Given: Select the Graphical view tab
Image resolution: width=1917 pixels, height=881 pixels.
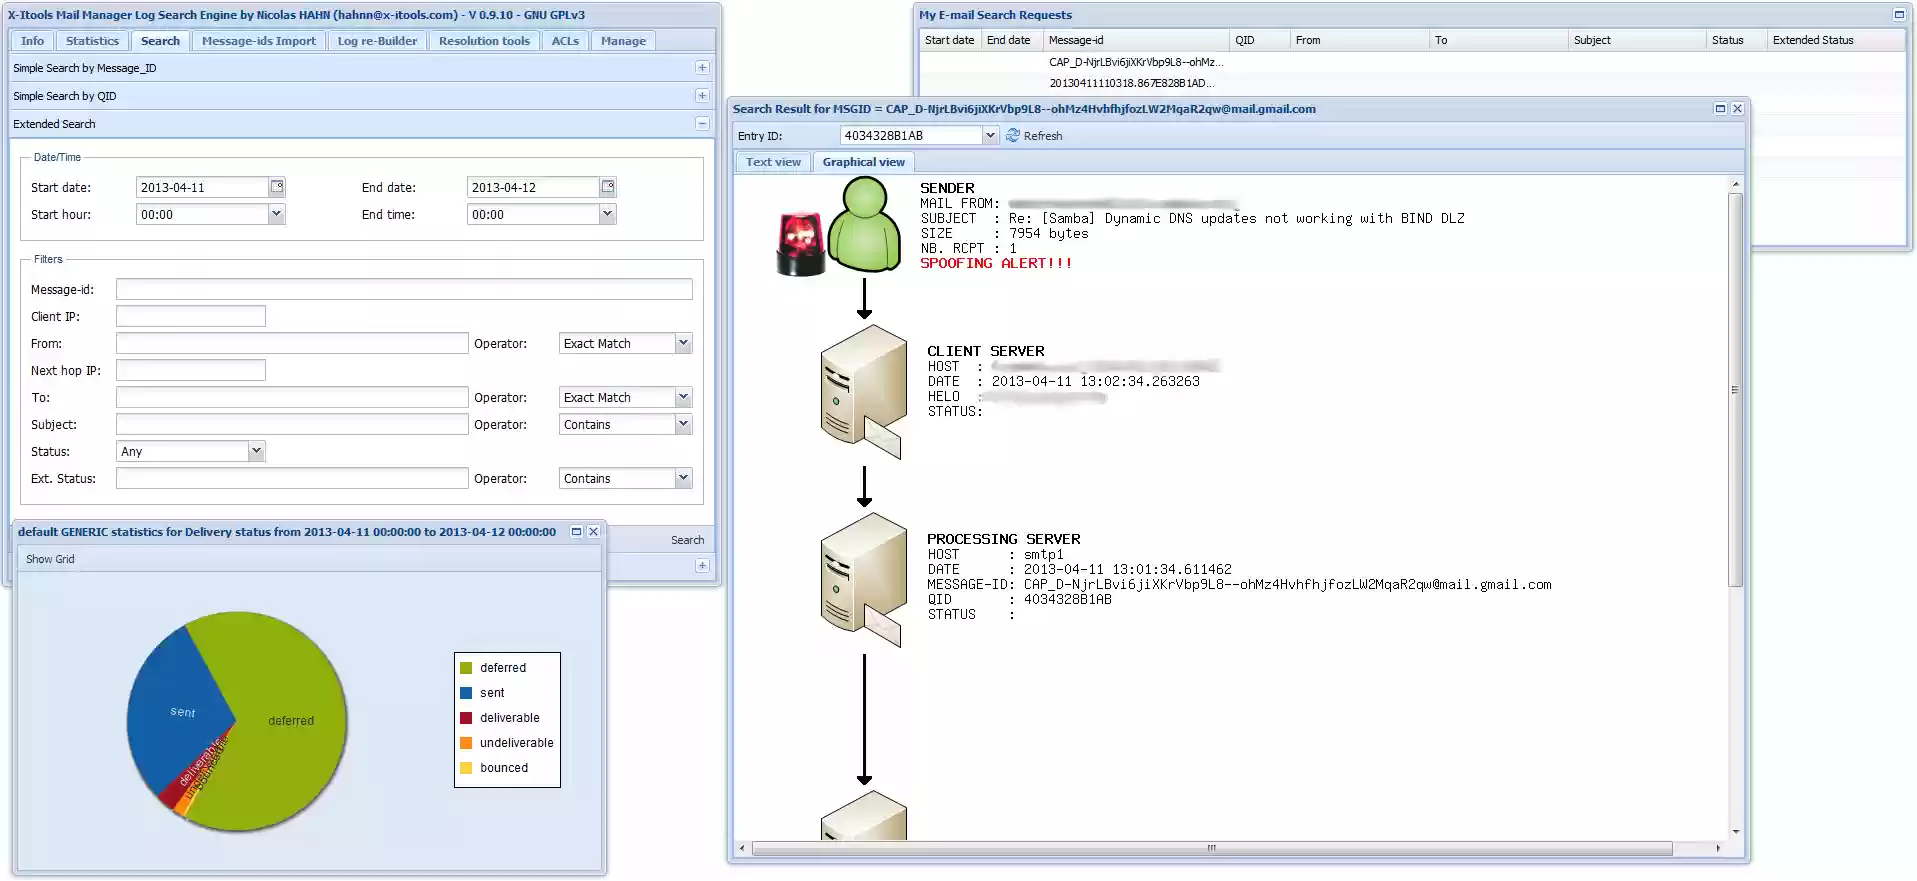Looking at the screenshot, I should (x=864, y=162).
